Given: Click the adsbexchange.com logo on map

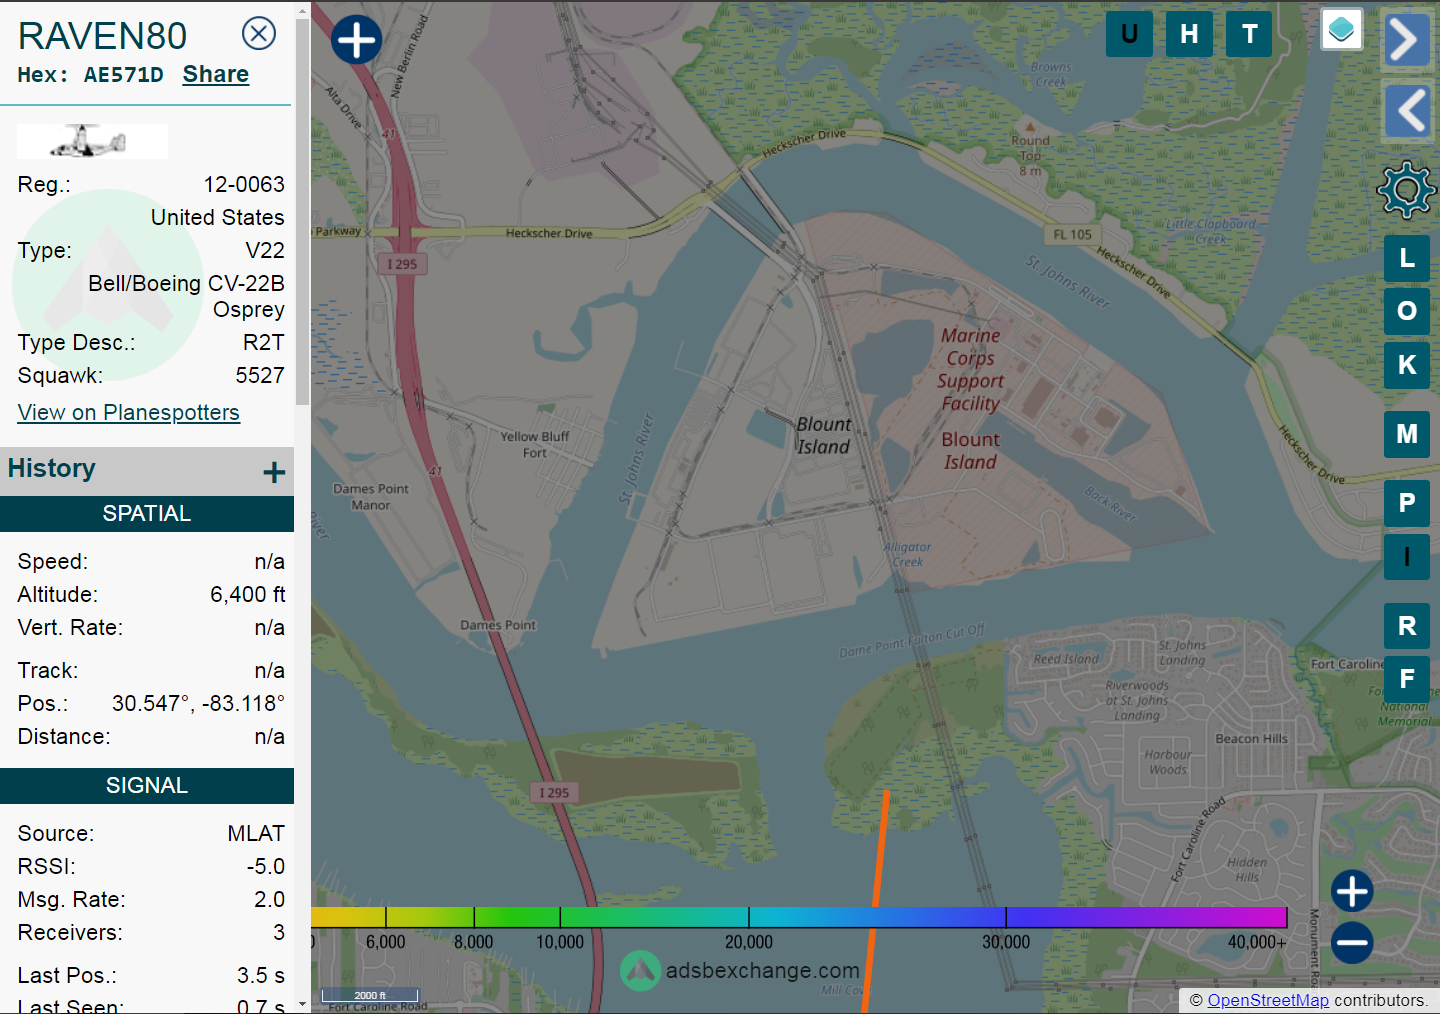Looking at the screenshot, I should [x=740, y=970].
